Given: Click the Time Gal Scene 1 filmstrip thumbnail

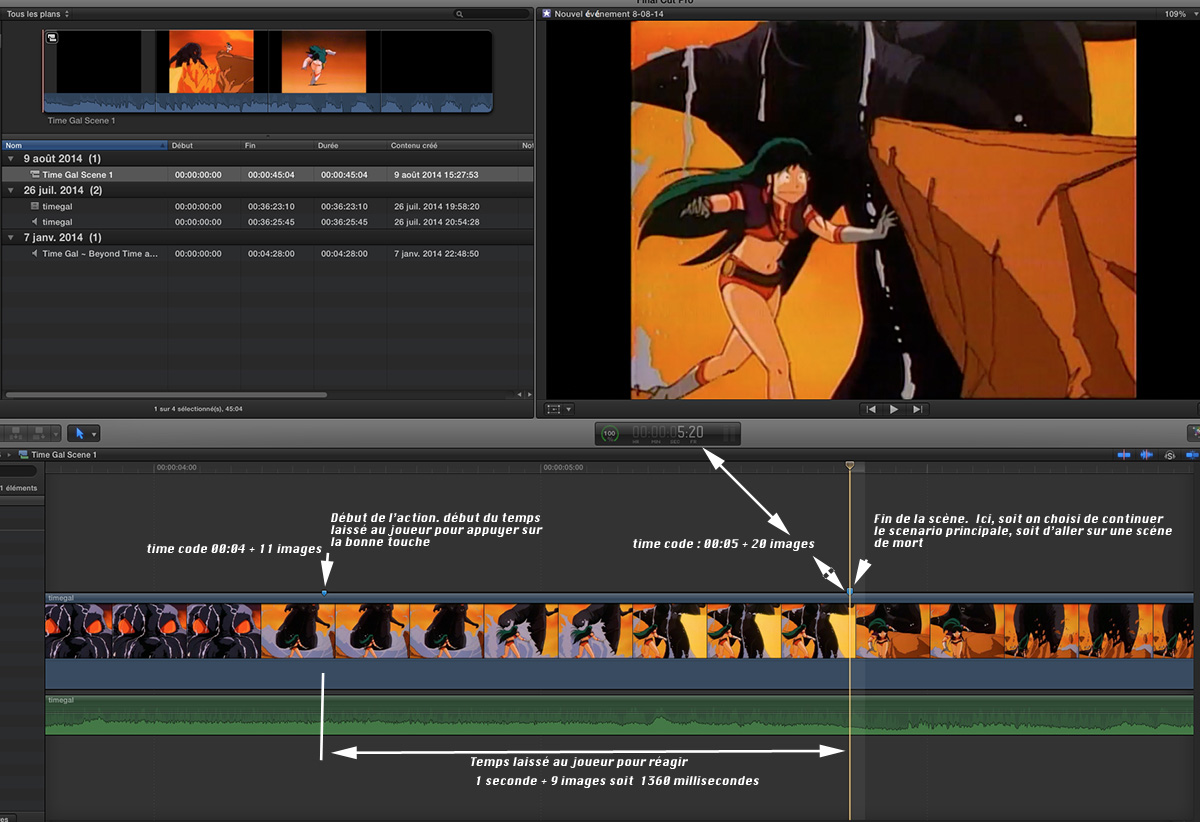Looking at the screenshot, I should point(267,70).
